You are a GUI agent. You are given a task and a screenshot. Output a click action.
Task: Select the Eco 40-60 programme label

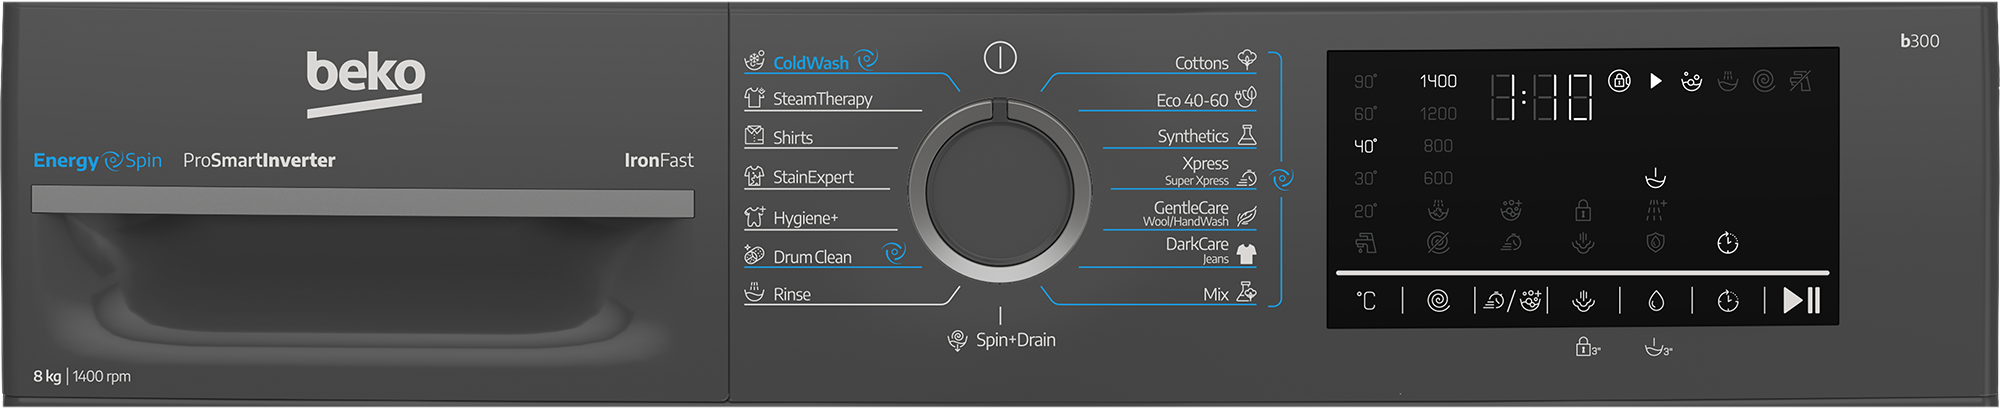point(1192,100)
